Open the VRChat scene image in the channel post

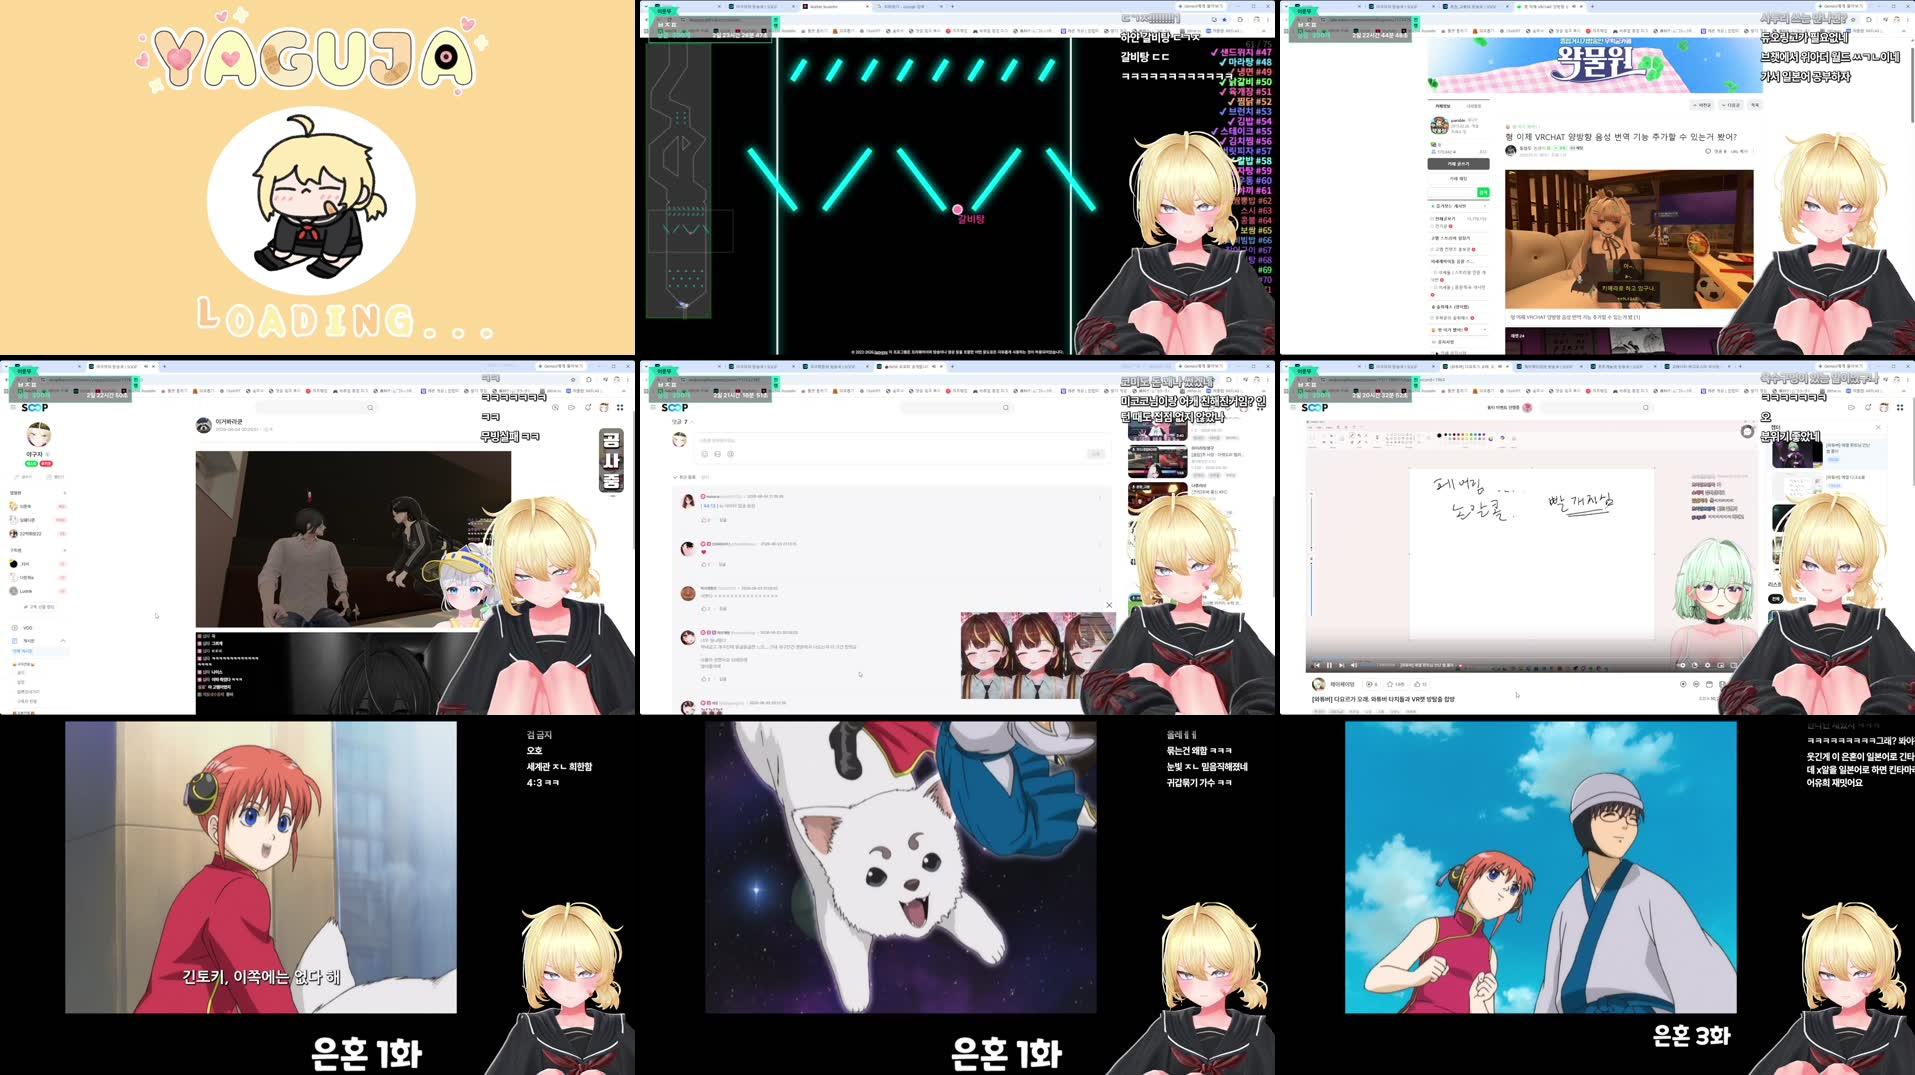[353, 539]
